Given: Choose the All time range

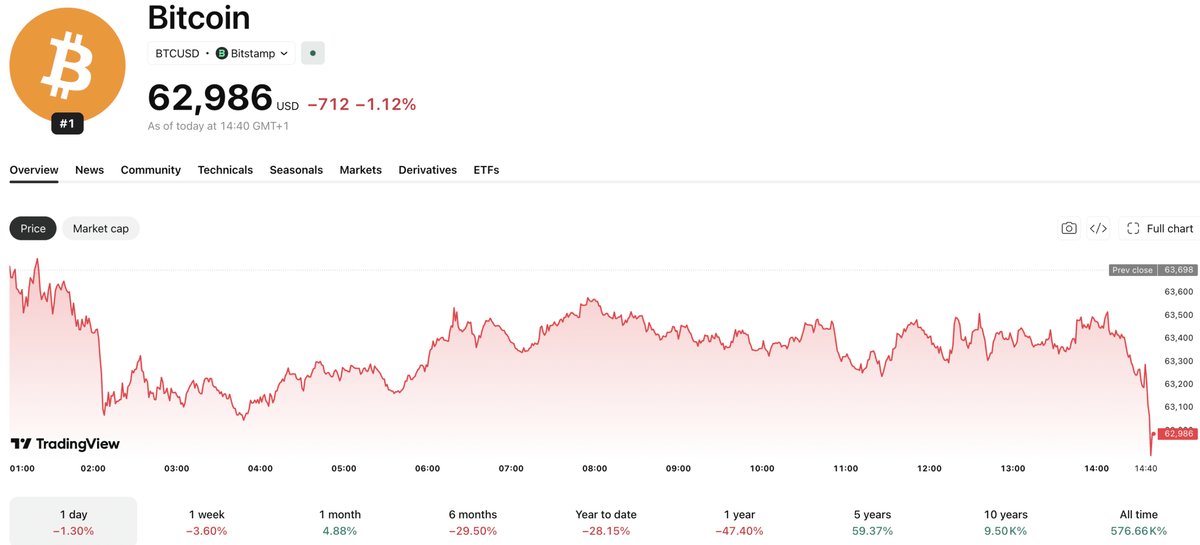Looking at the screenshot, I should tap(1139, 522).
